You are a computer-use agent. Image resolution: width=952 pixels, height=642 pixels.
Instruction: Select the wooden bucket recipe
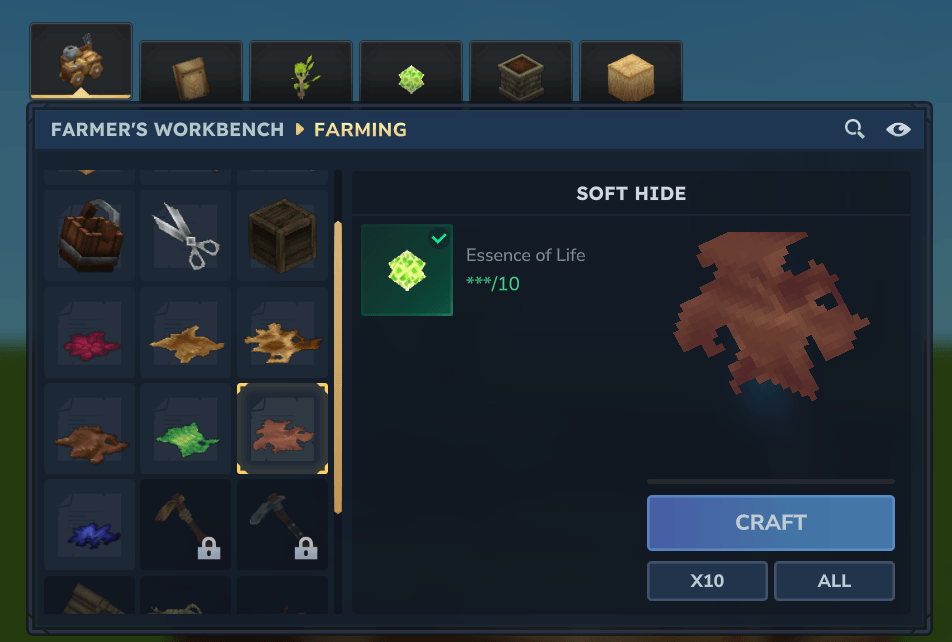pyautogui.click(x=89, y=235)
